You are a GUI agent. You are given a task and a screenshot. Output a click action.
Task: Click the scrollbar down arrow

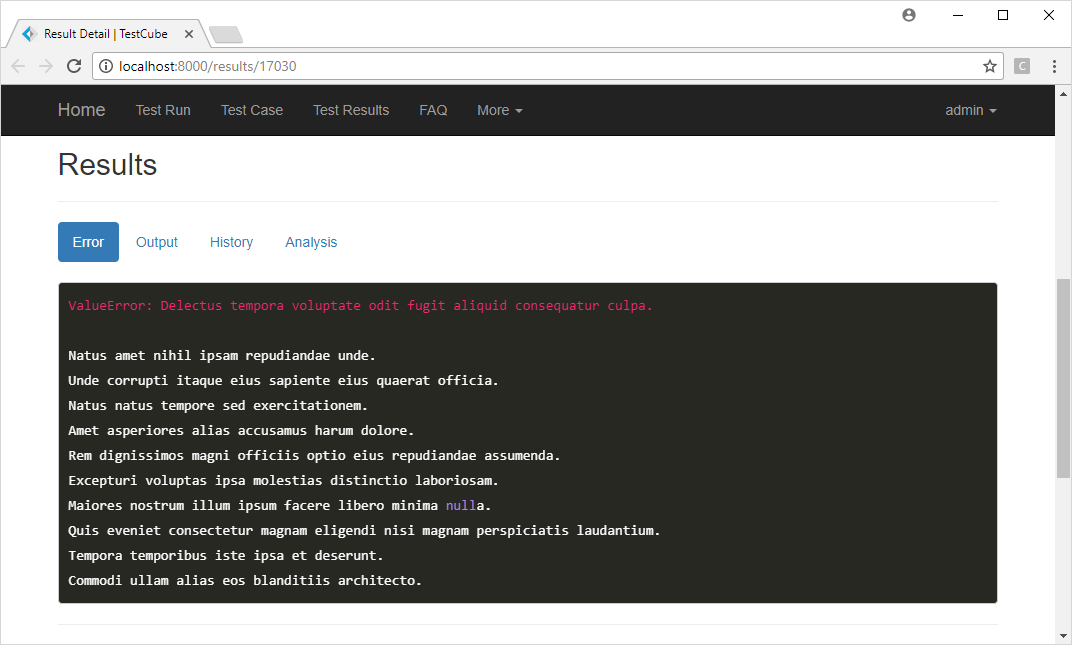(1063, 636)
